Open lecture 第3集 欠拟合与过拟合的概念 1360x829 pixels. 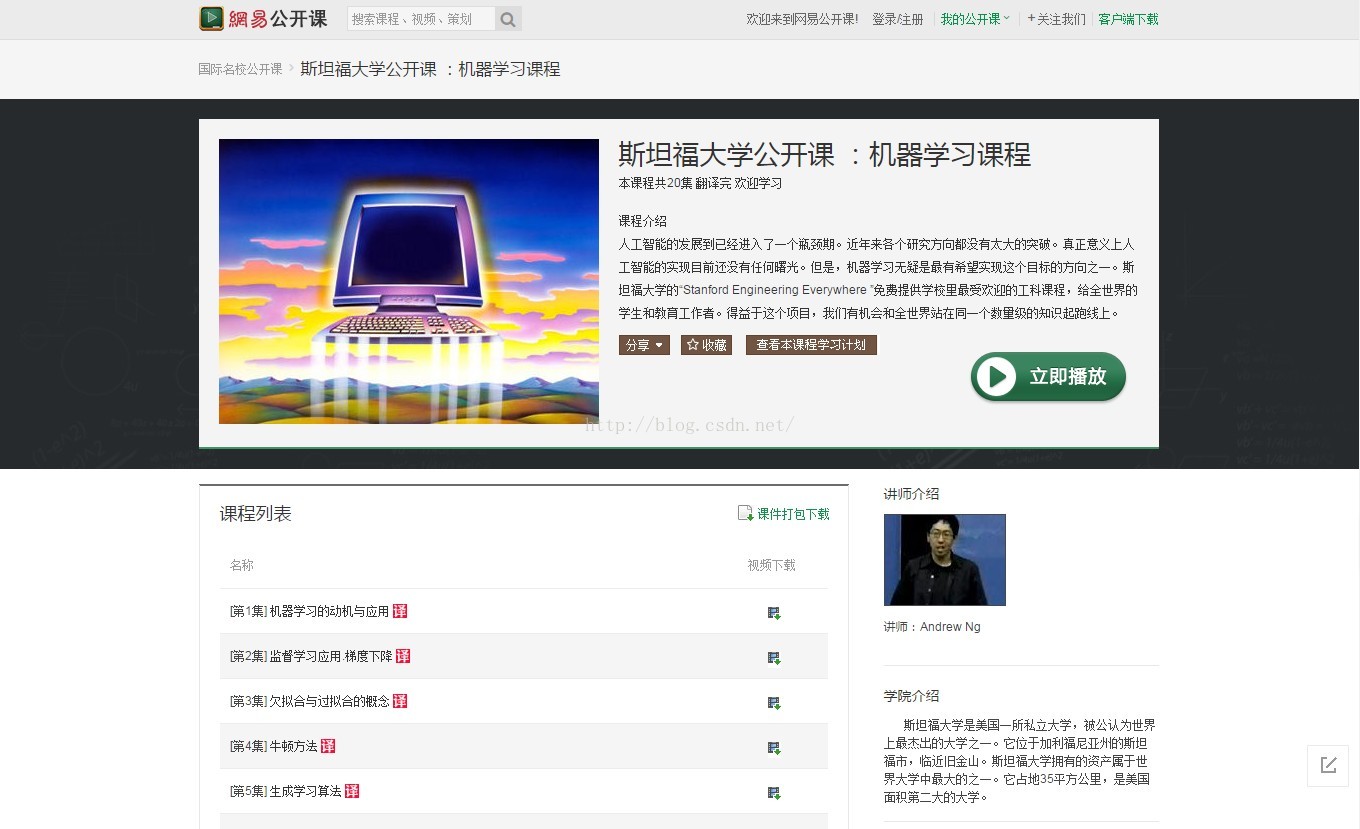pos(309,701)
